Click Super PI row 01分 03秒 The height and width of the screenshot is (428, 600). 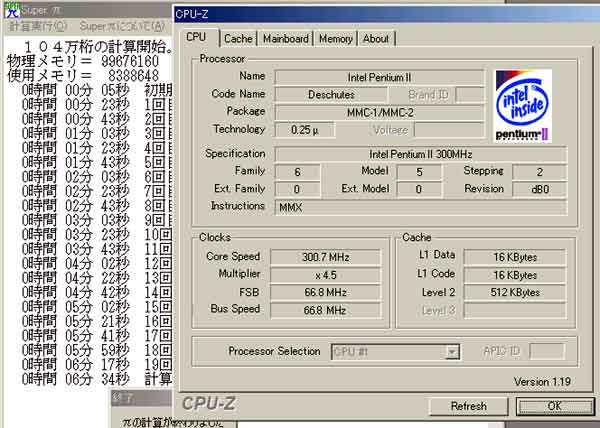97,133
